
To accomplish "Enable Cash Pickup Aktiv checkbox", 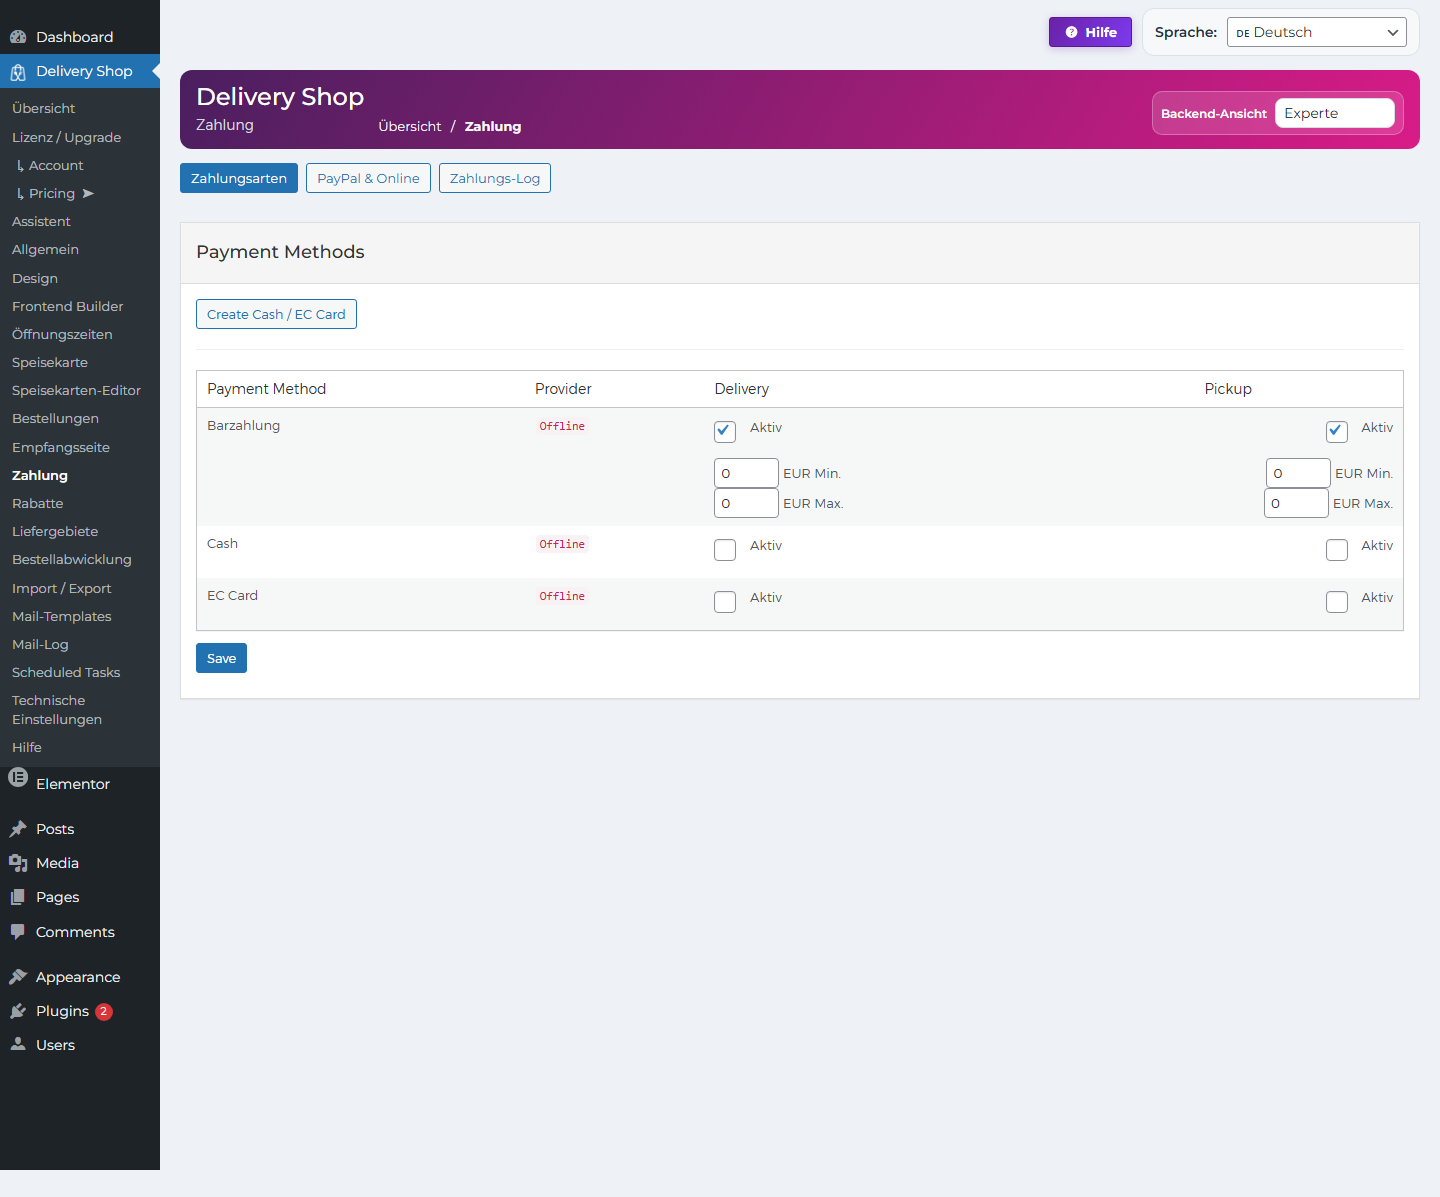I will point(1337,549).
